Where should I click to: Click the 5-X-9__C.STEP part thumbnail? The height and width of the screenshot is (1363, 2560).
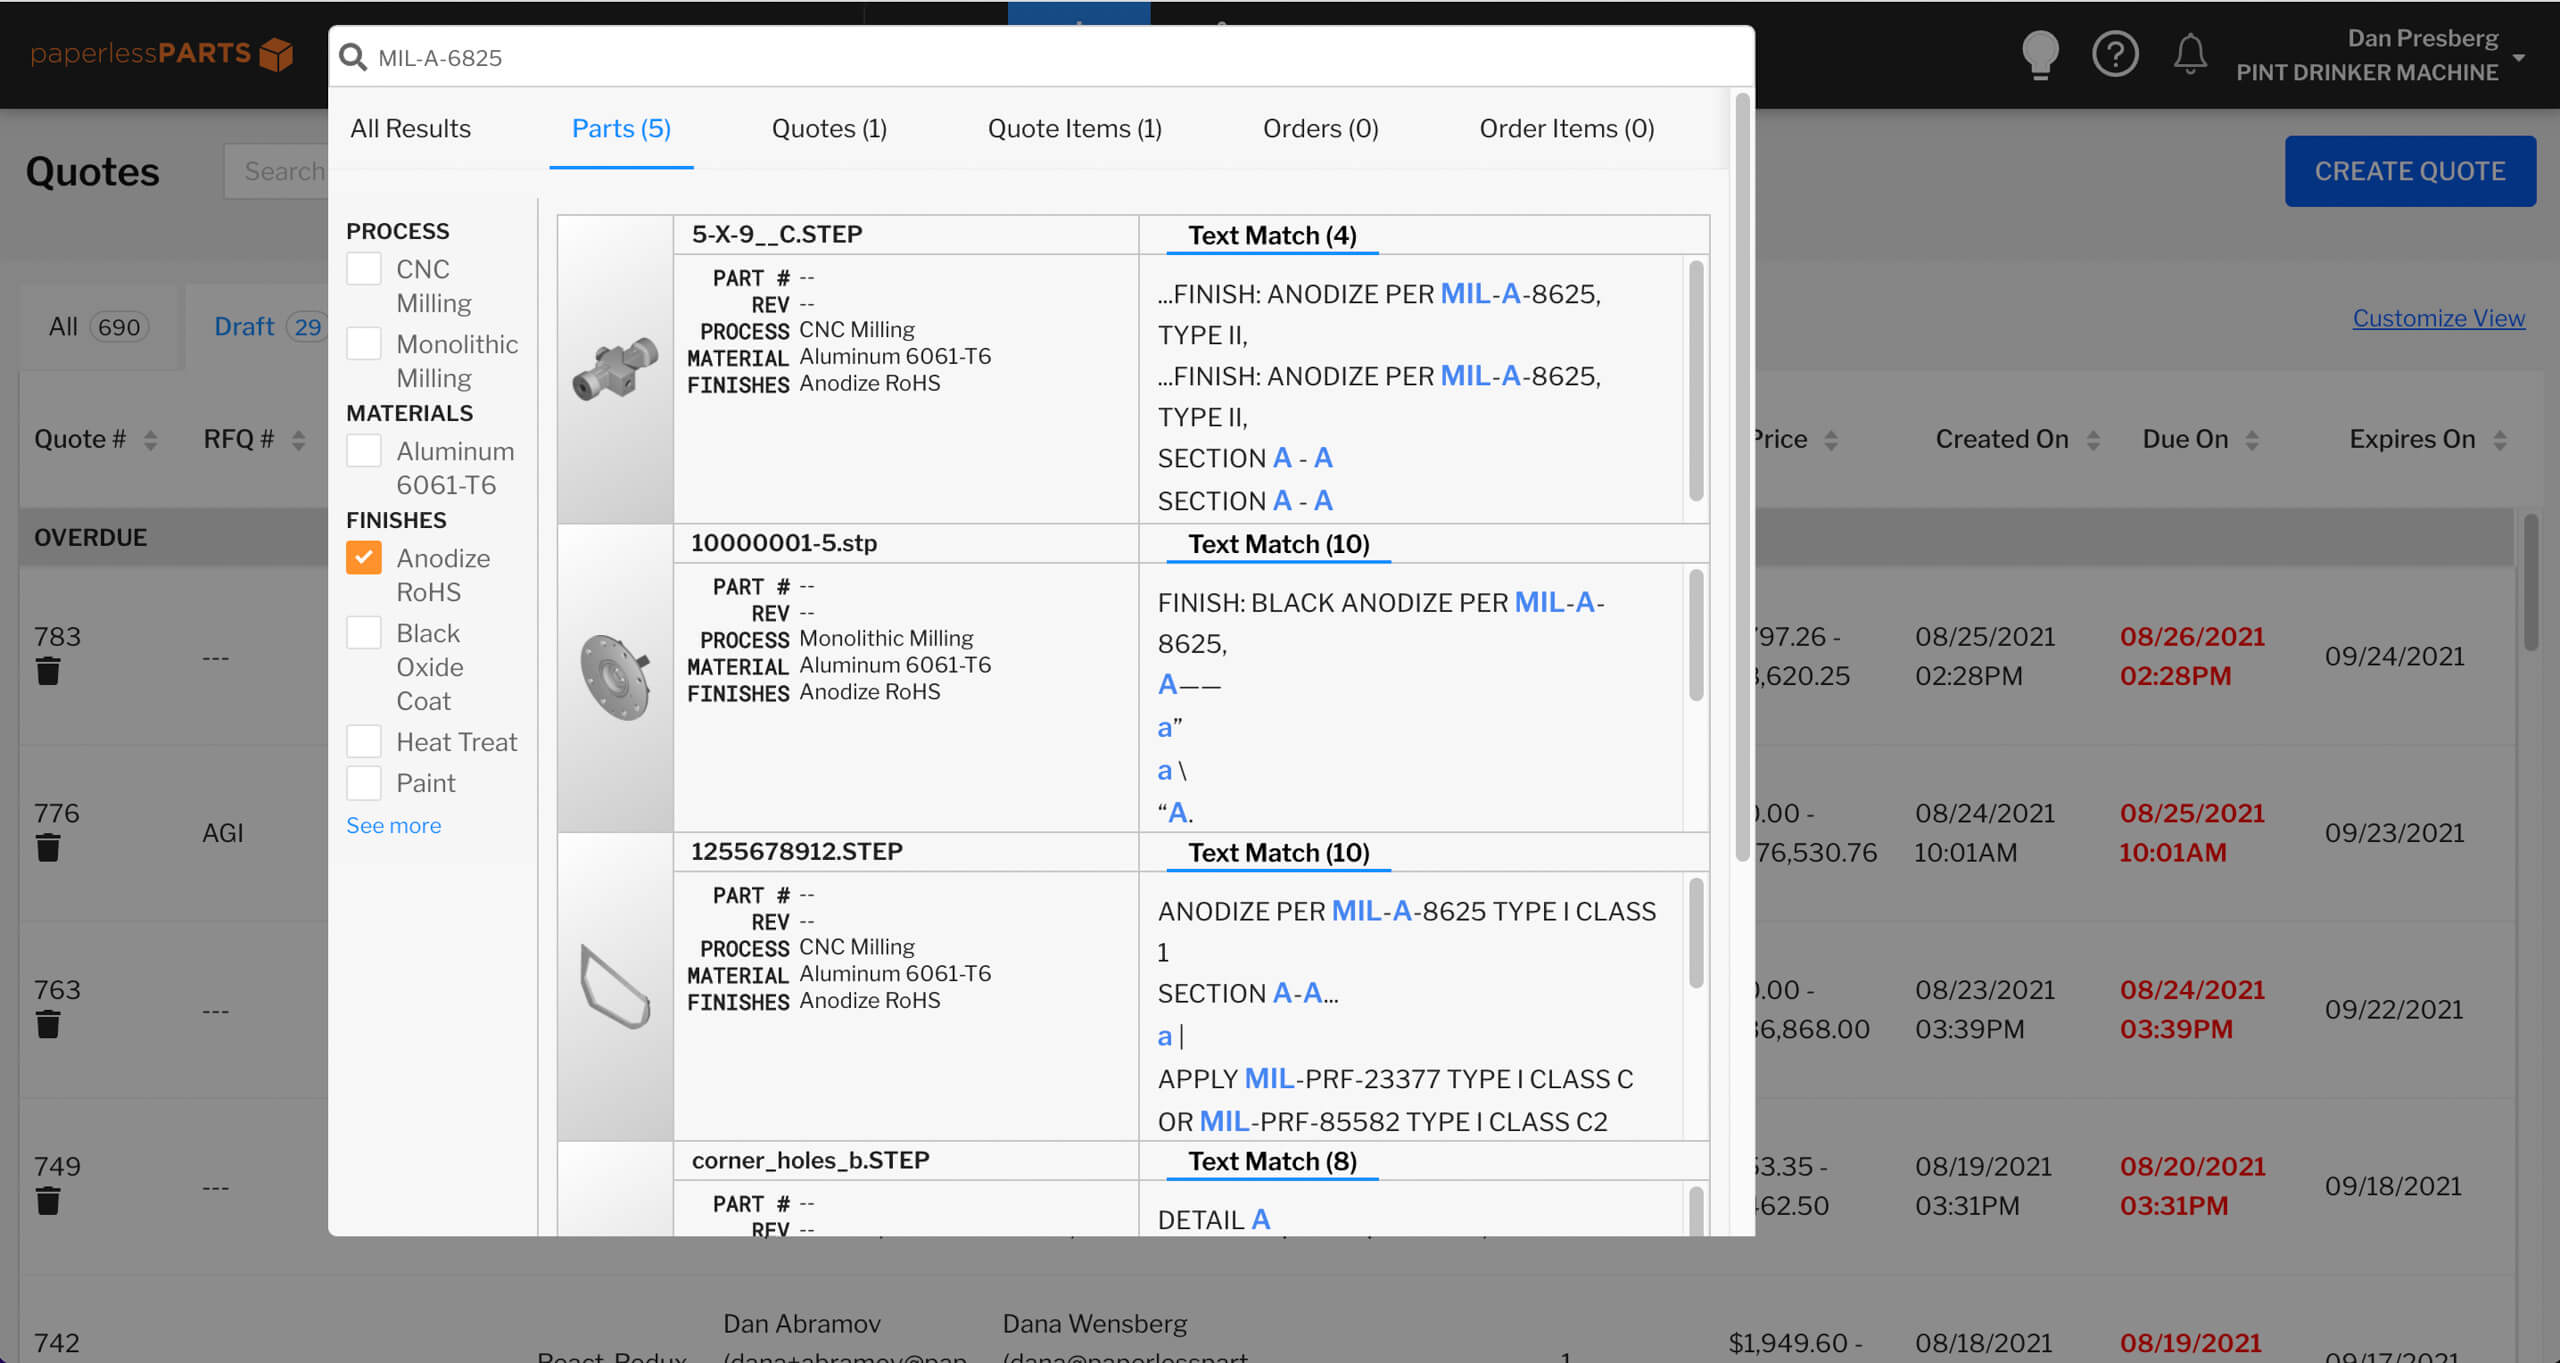(615, 369)
